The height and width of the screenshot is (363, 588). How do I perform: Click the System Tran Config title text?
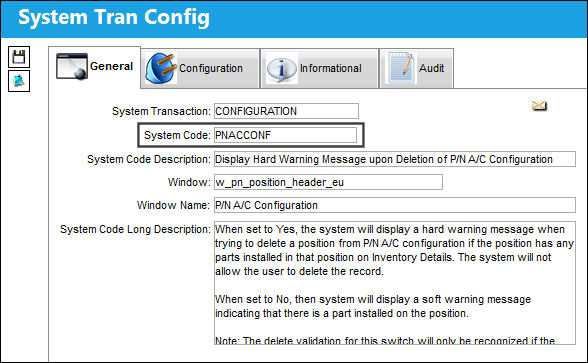point(114,17)
